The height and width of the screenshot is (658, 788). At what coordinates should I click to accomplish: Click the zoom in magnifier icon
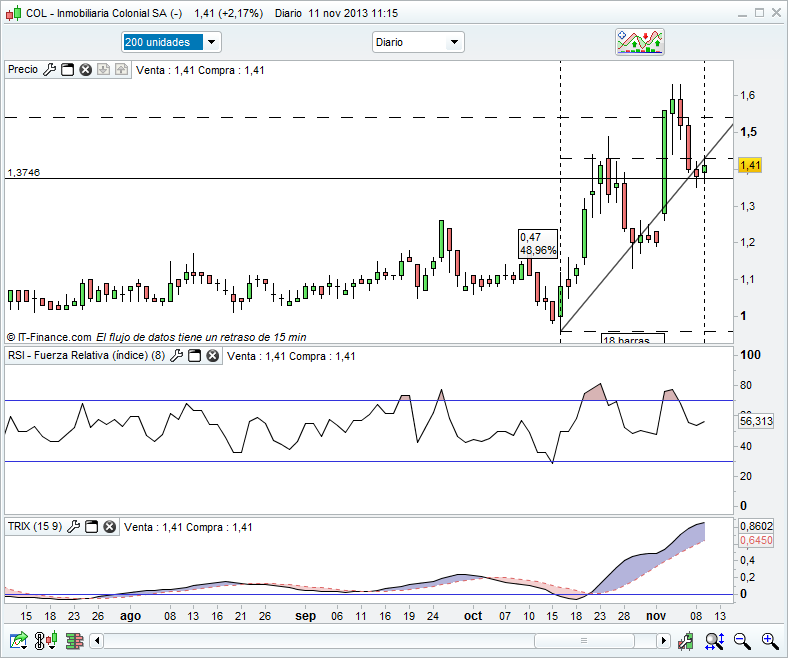pos(768,640)
